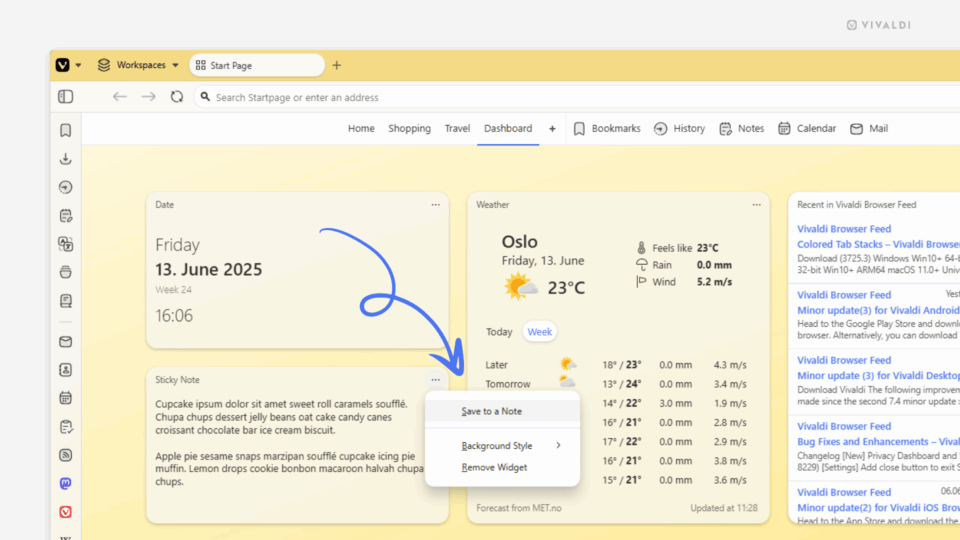Go forward with the forward arrow
Image resolution: width=960 pixels, height=540 pixels.
[x=148, y=97]
